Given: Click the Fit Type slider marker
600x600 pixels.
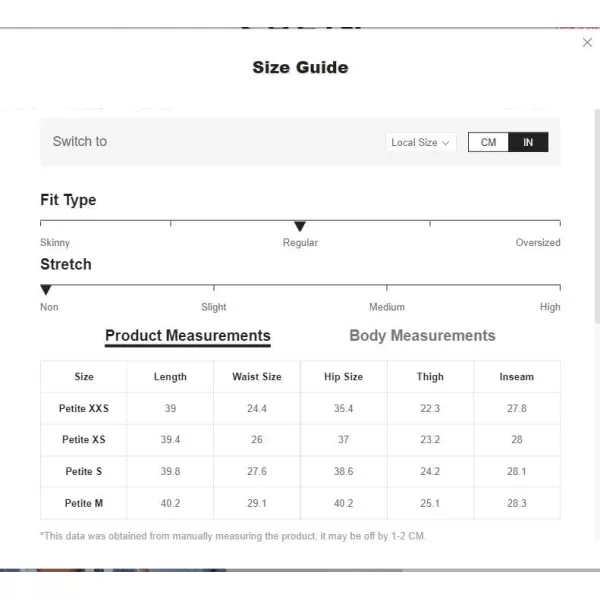Looking at the screenshot, I should [300, 226].
